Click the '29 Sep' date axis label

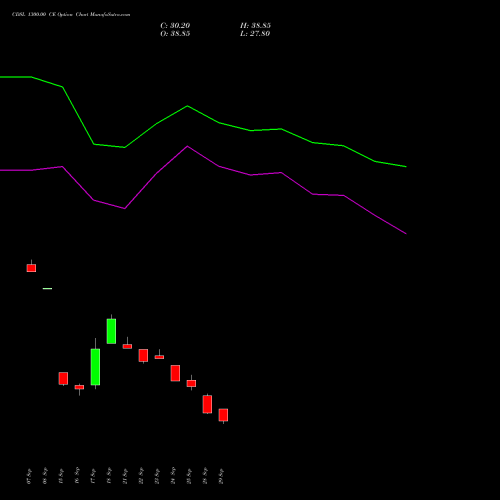(x=221, y=476)
